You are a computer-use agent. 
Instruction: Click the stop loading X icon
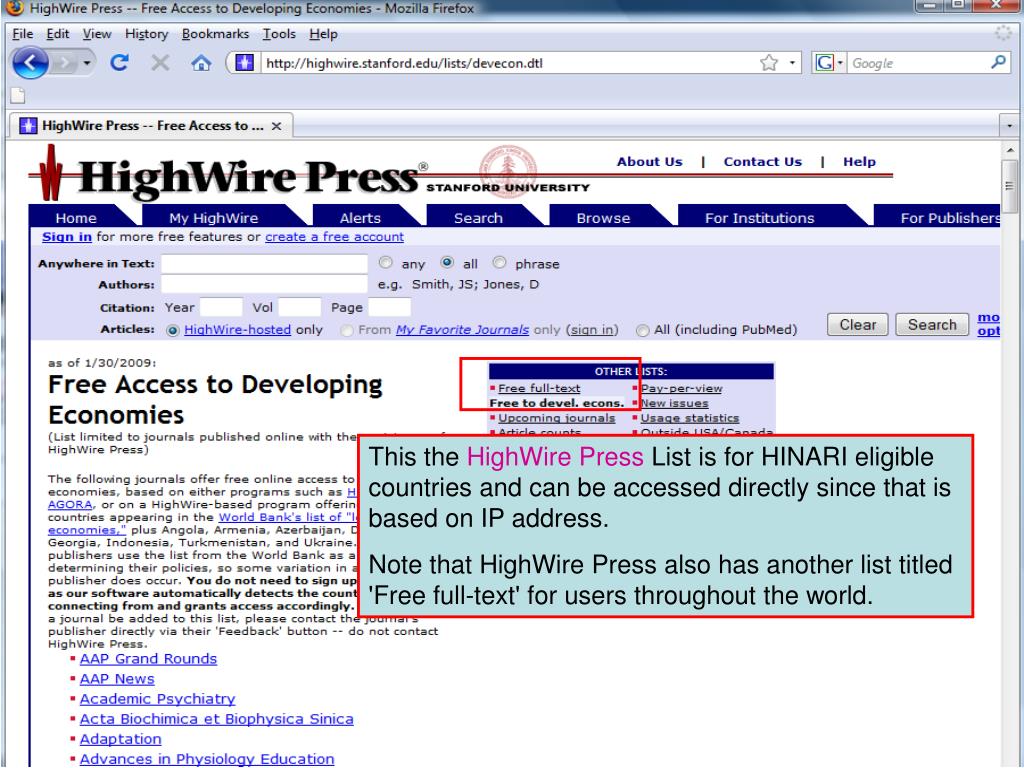click(x=160, y=63)
